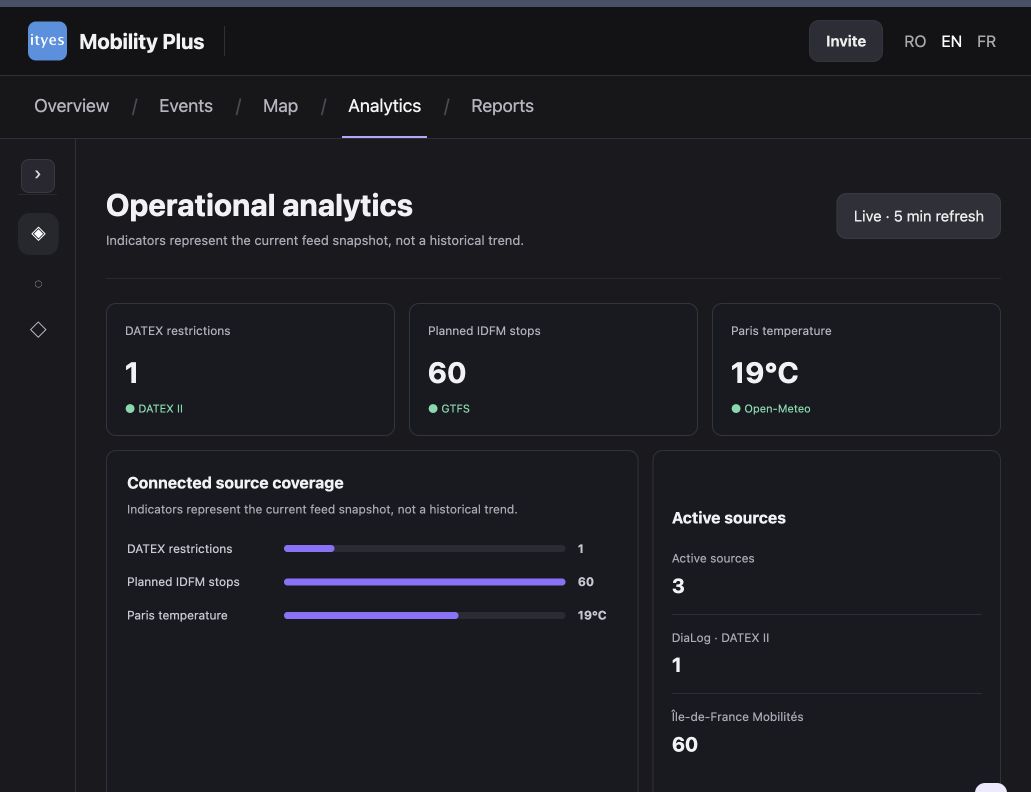Click the DATEX II source label
Image resolution: width=1031 pixels, height=792 pixels.
point(160,408)
